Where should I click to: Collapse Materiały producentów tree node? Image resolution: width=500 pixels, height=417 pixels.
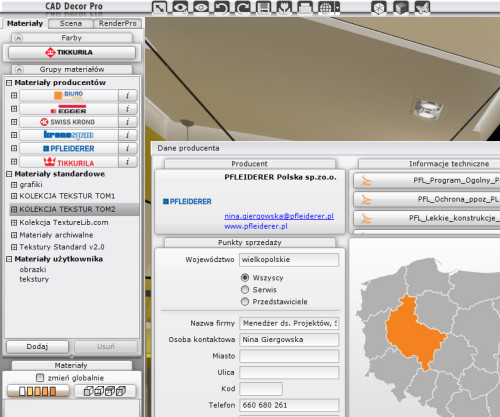[x=9, y=83]
